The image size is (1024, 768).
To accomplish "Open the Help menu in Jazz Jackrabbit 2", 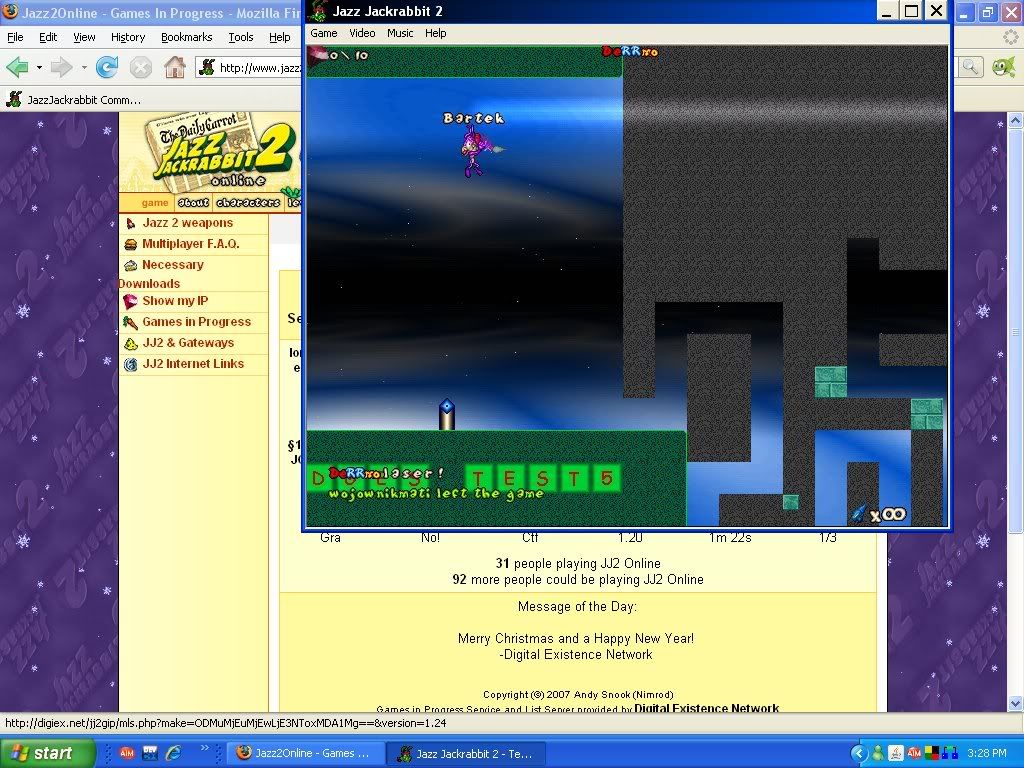I will coord(436,33).
